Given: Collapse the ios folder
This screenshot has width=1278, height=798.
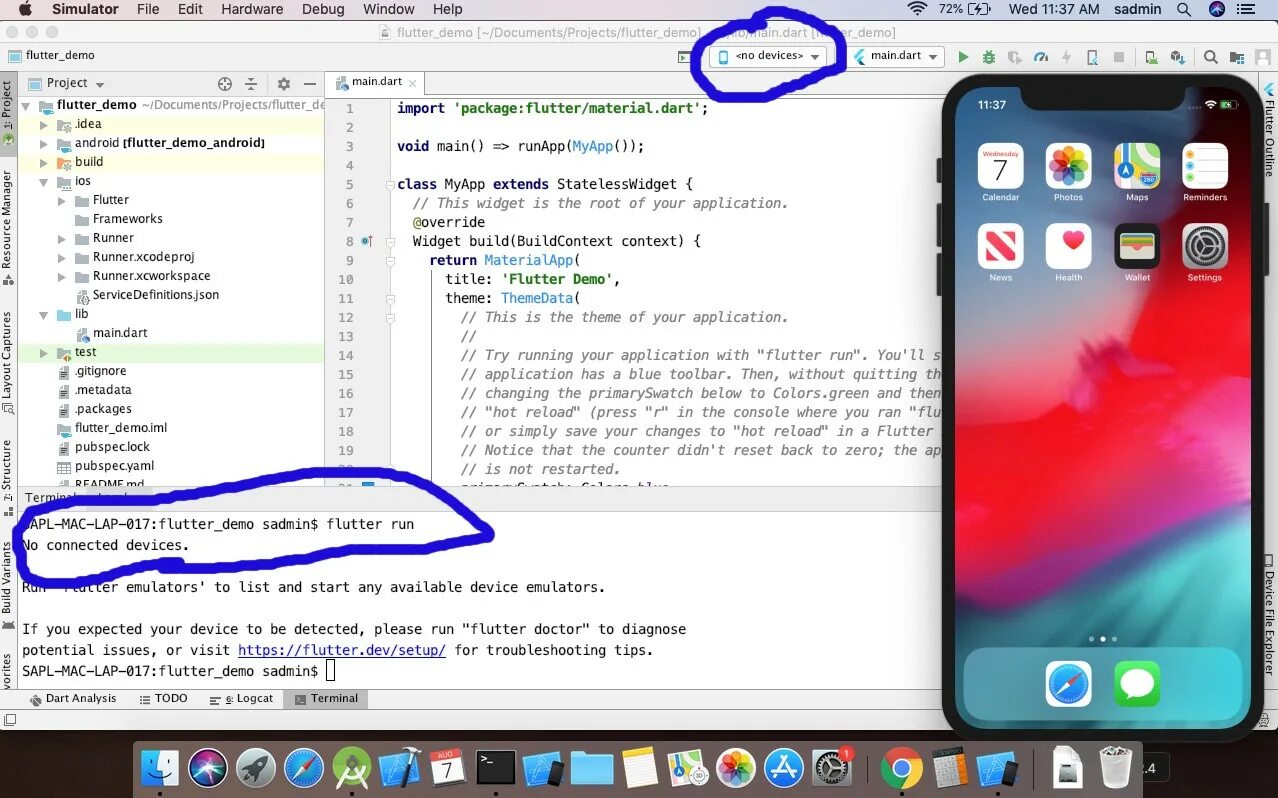Looking at the screenshot, I should pyautogui.click(x=43, y=182).
